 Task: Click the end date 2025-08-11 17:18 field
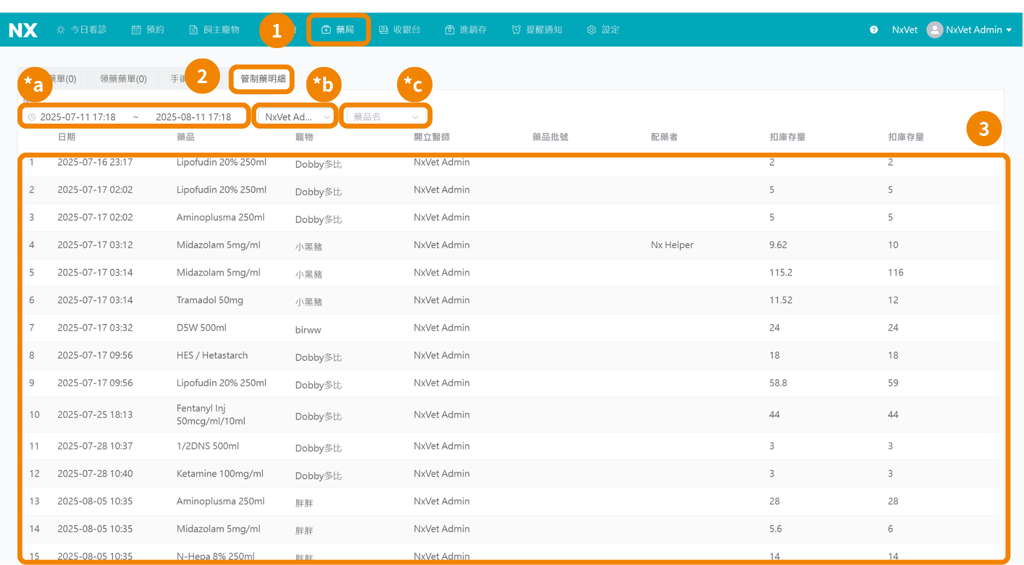193,117
